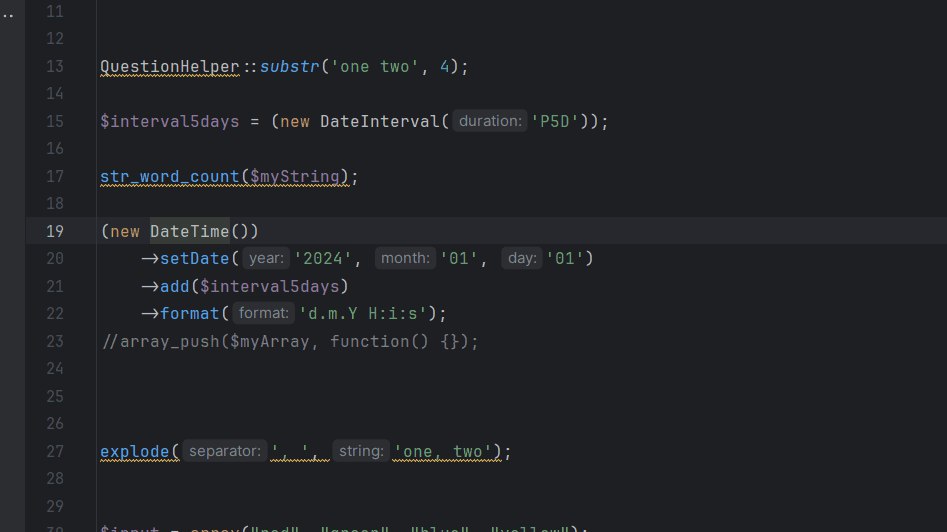Click the str_word_count function name

[170, 176]
